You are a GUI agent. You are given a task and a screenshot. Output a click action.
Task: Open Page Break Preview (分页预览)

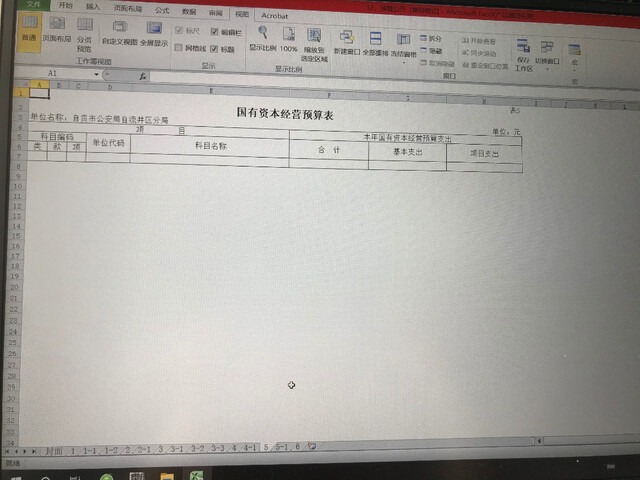(83, 40)
